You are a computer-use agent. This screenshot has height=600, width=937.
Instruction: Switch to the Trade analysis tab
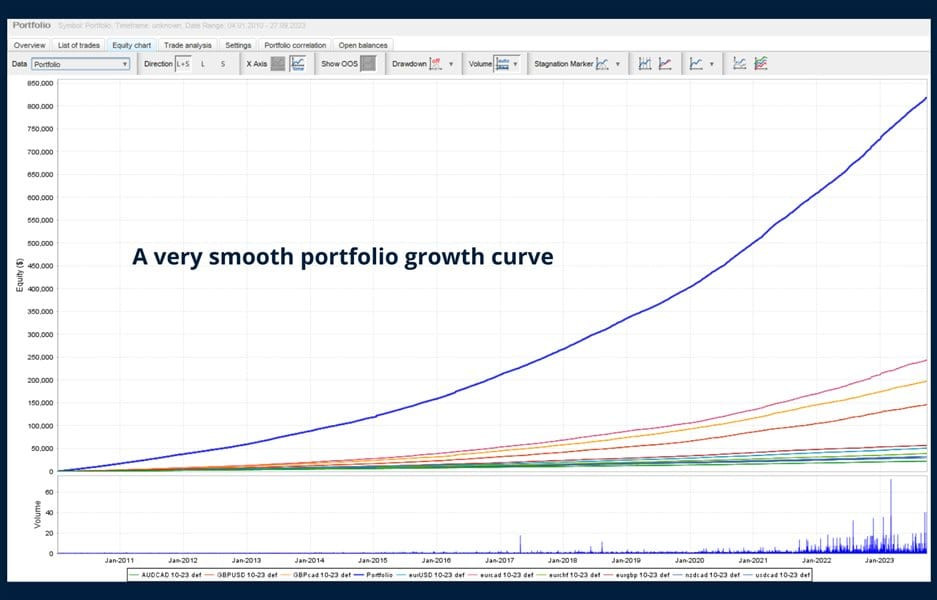click(187, 45)
